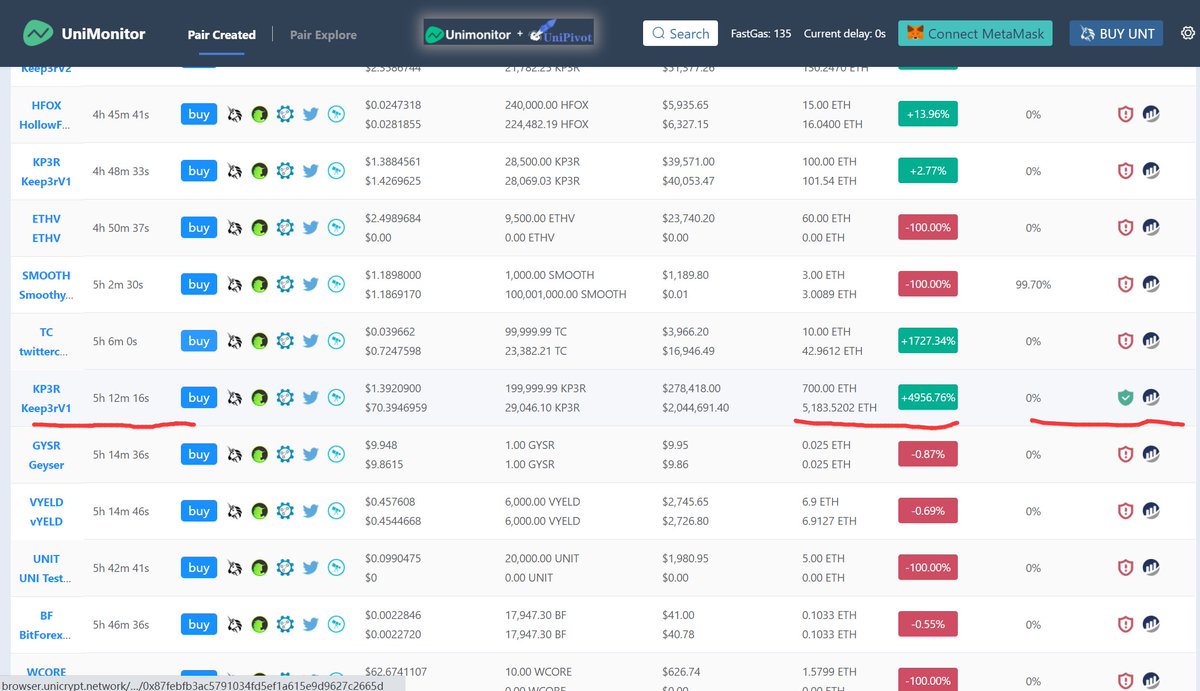Open the TC twitterc token link

46,342
